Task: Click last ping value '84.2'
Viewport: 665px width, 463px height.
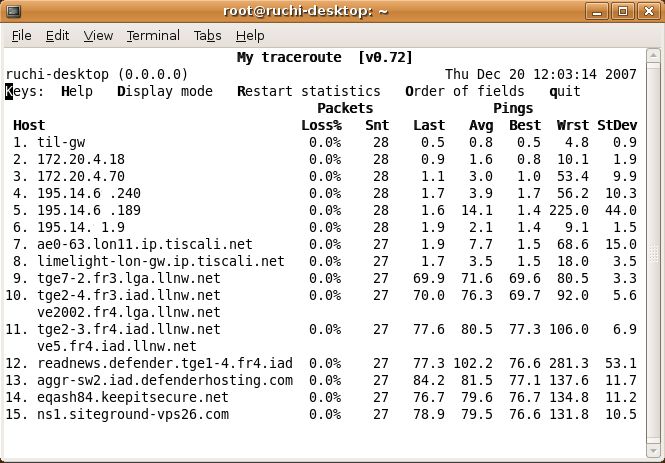Action: pos(429,380)
